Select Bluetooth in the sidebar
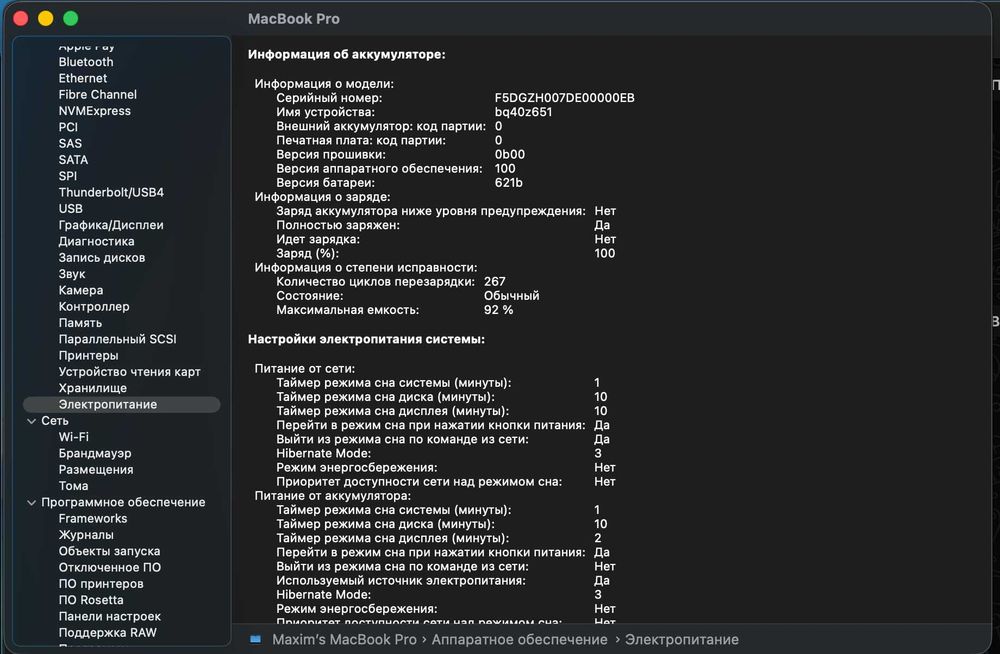Viewport: 1000px width, 654px height. (86, 62)
